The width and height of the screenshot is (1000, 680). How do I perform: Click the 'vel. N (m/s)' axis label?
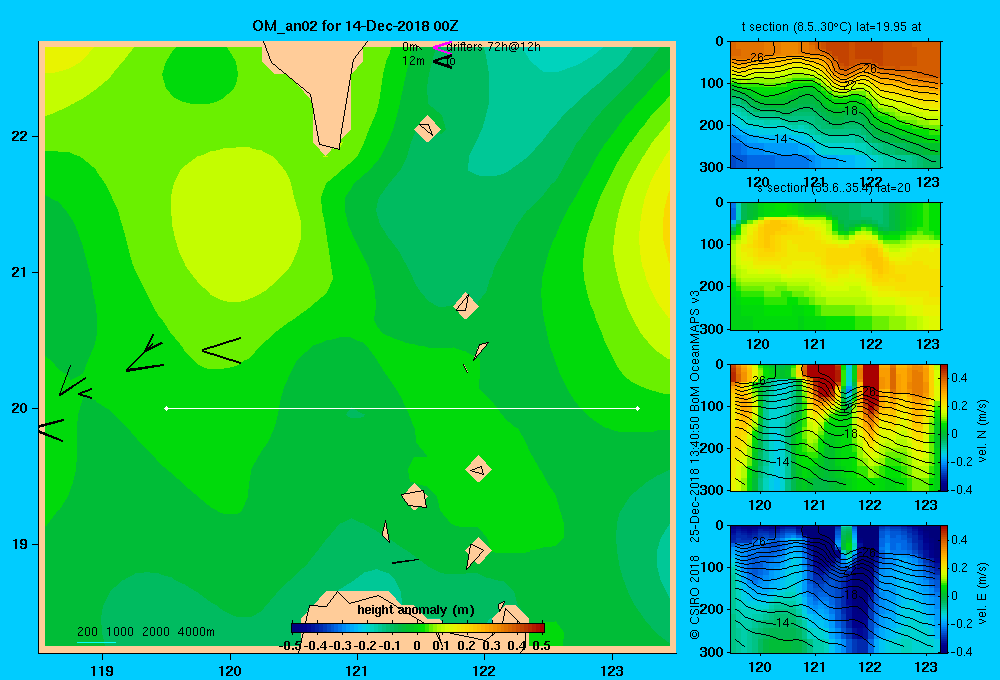(x=983, y=431)
